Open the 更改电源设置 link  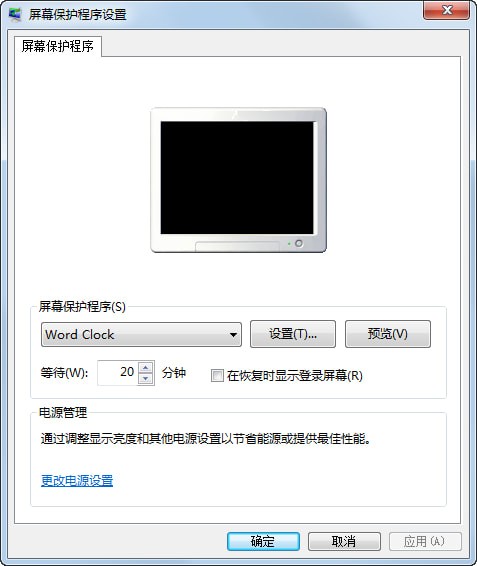coord(77,480)
